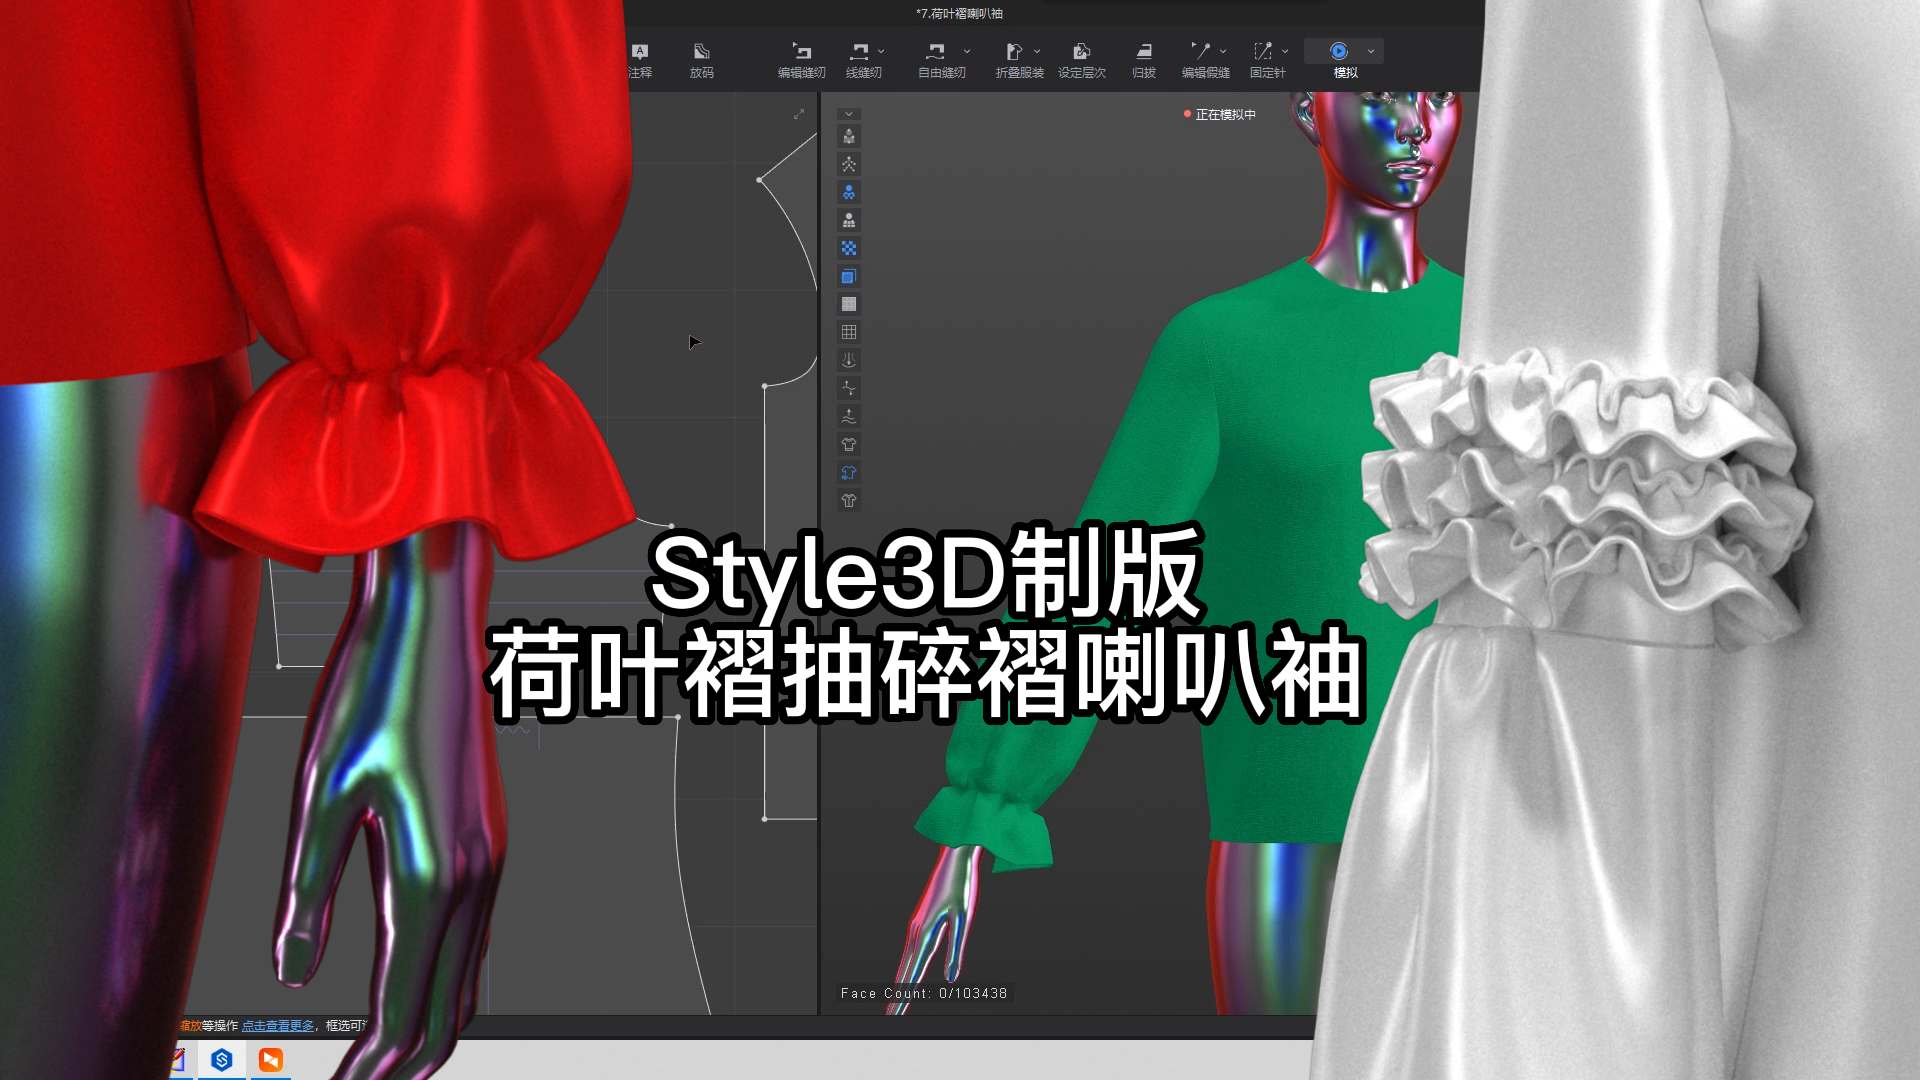1920x1080 pixels.
Task: Toggle the wireframe grid display icon
Action: tap(849, 333)
